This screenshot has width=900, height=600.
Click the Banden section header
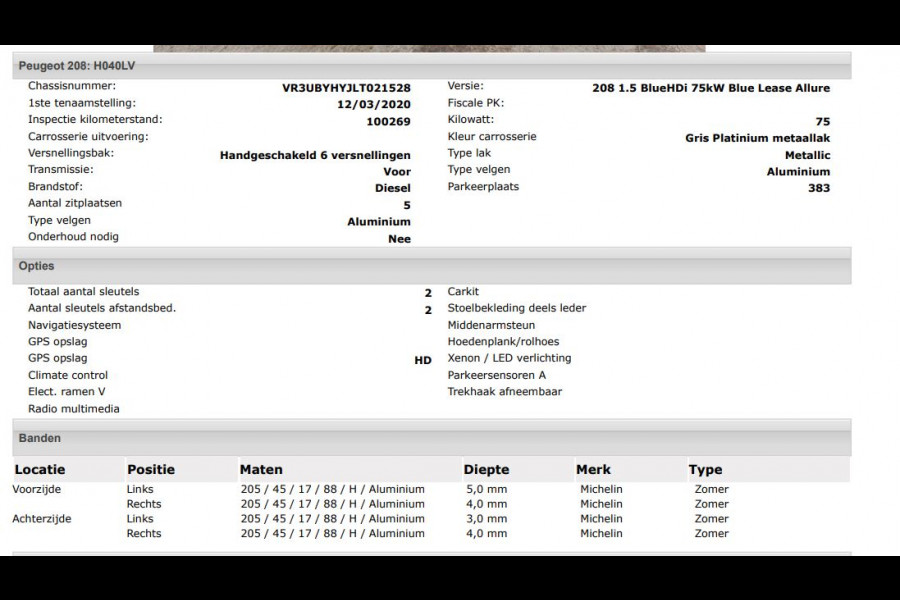[x=39, y=438]
